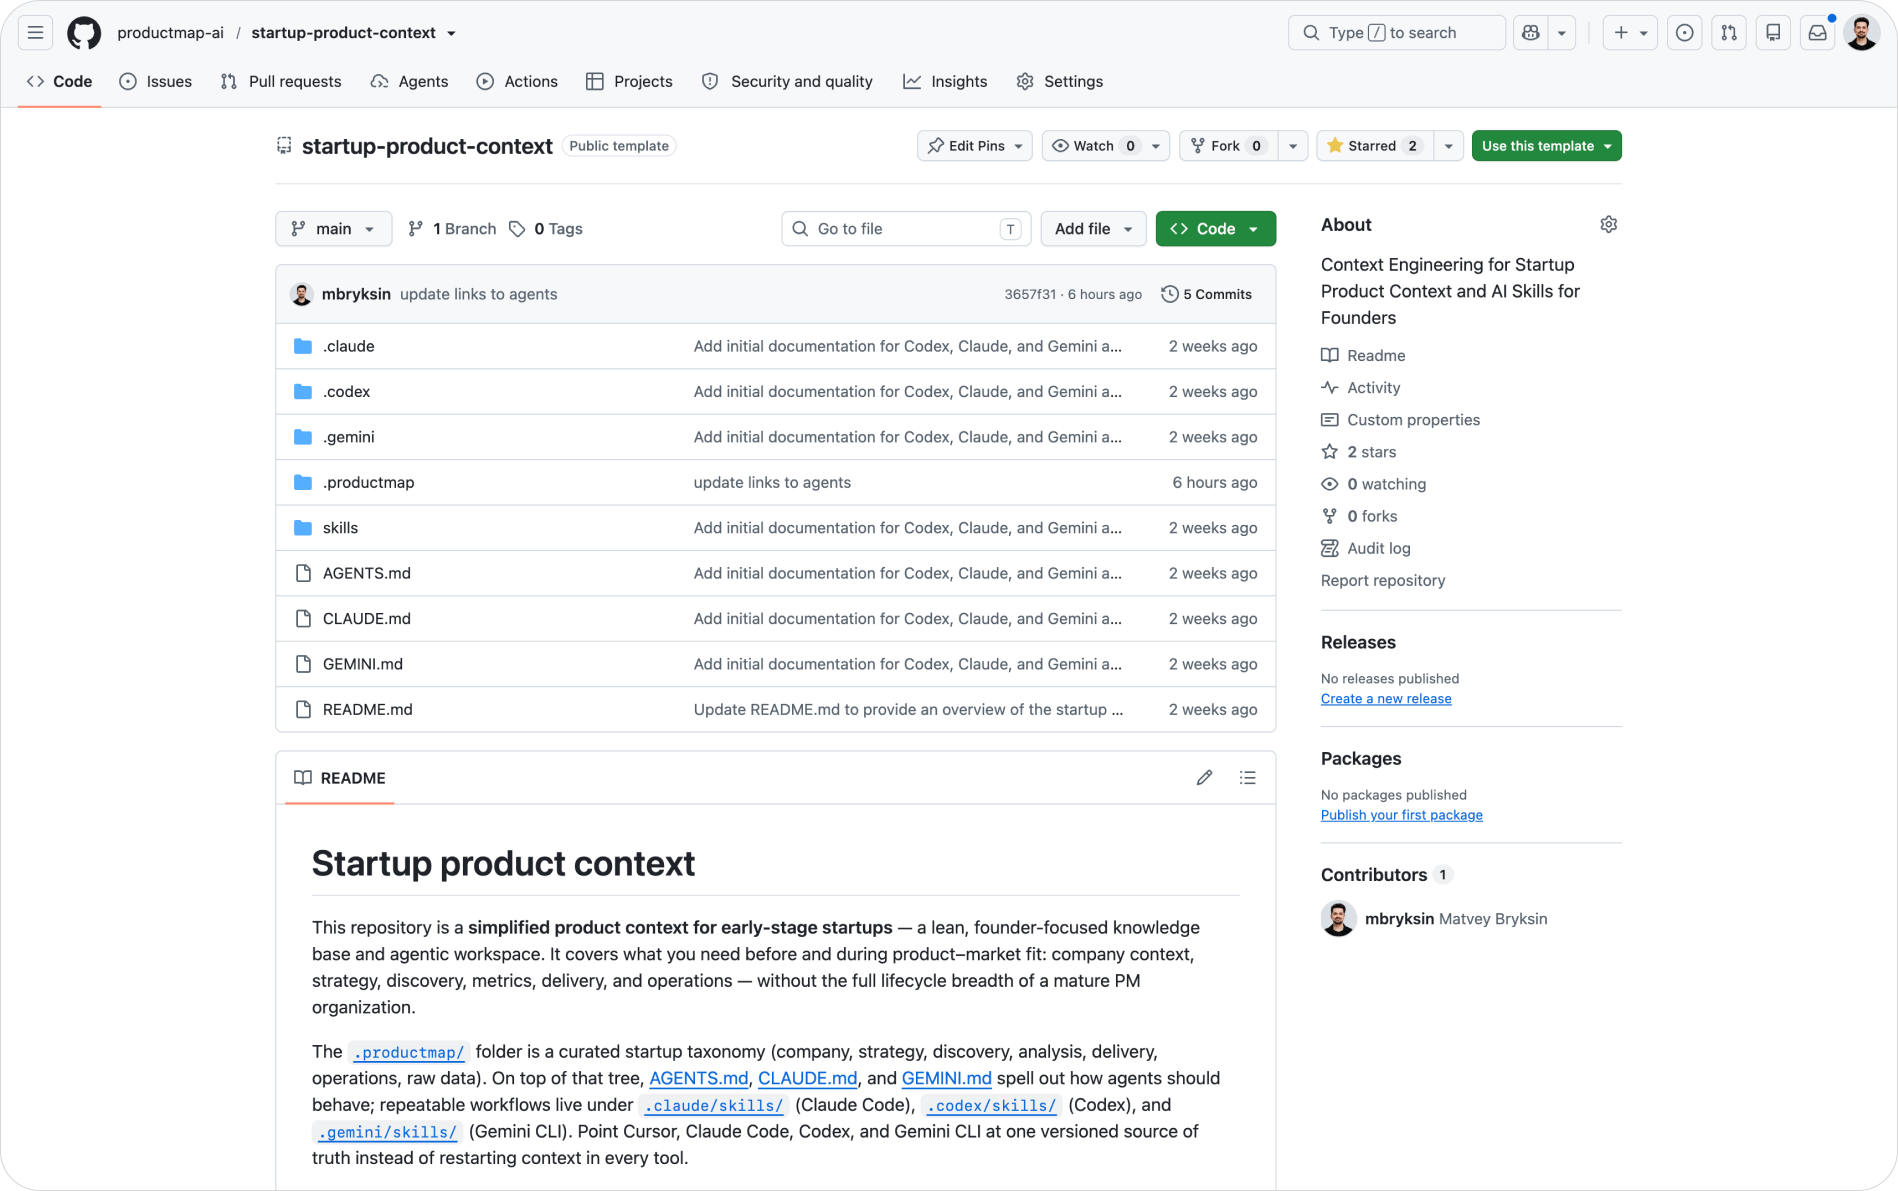Open the .codex folder
The width and height of the screenshot is (1898, 1191).
pos(346,392)
